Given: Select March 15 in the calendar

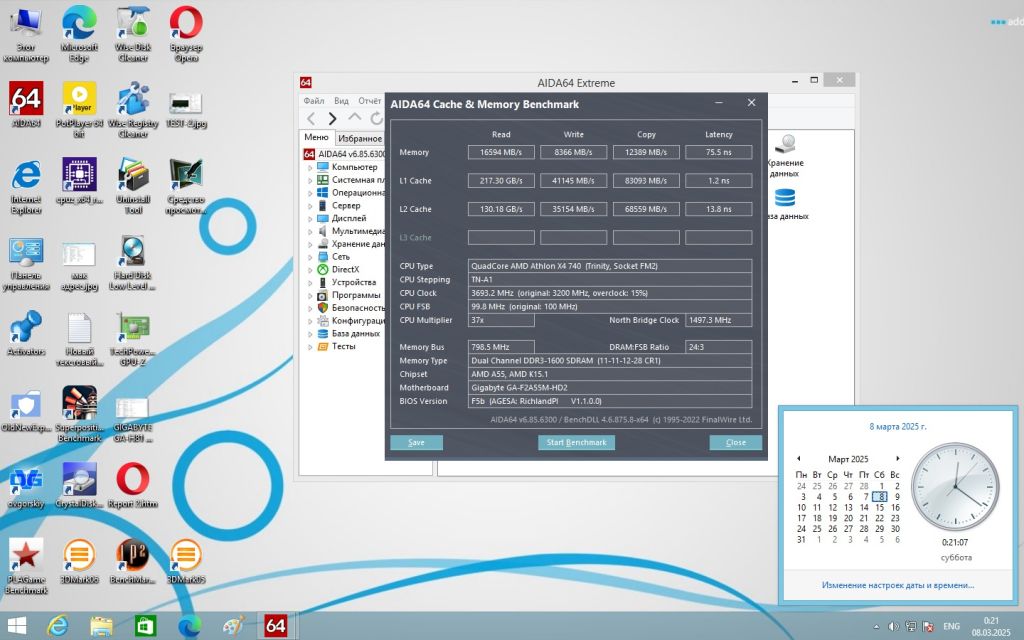Looking at the screenshot, I should [880, 507].
